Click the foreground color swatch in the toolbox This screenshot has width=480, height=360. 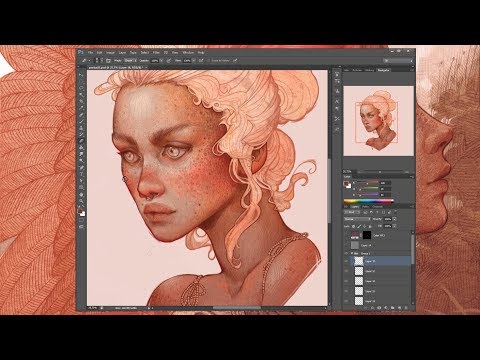(x=80, y=212)
